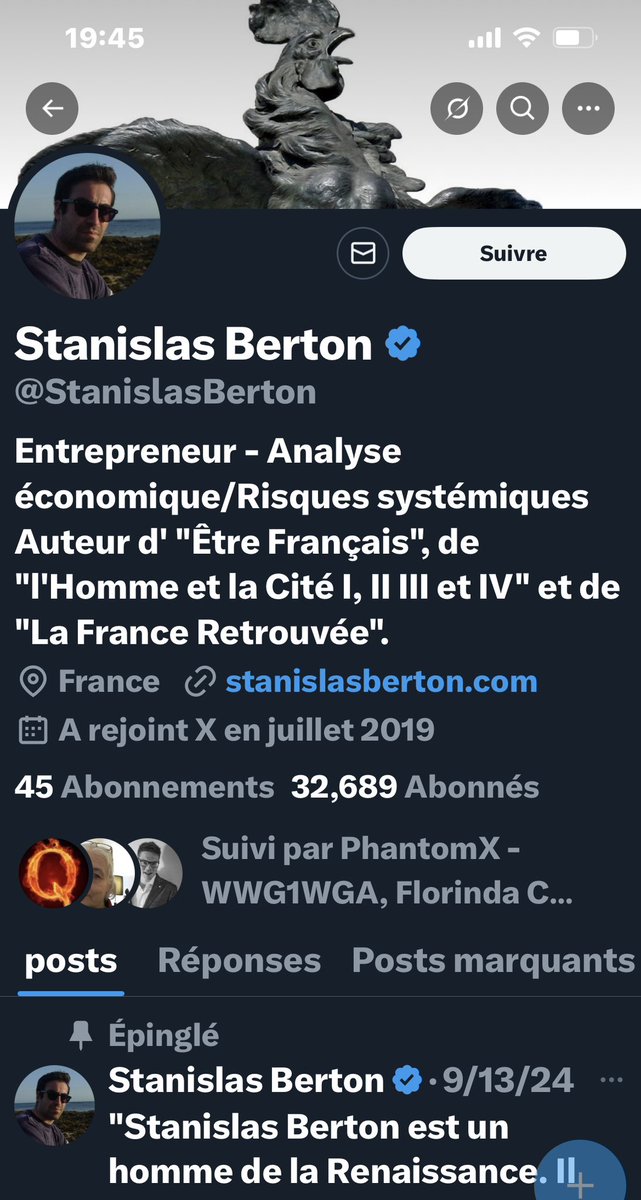Open the three-dot more options menu in the header

pos(588,108)
